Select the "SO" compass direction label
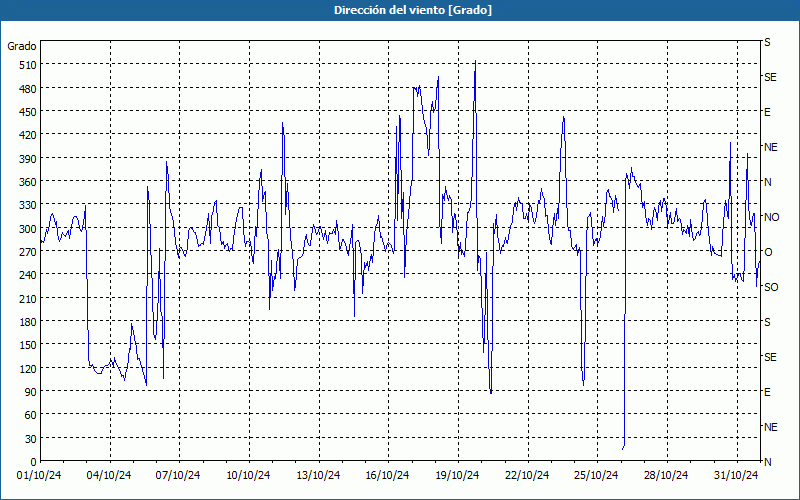The width and height of the screenshot is (800, 500). pos(771,288)
